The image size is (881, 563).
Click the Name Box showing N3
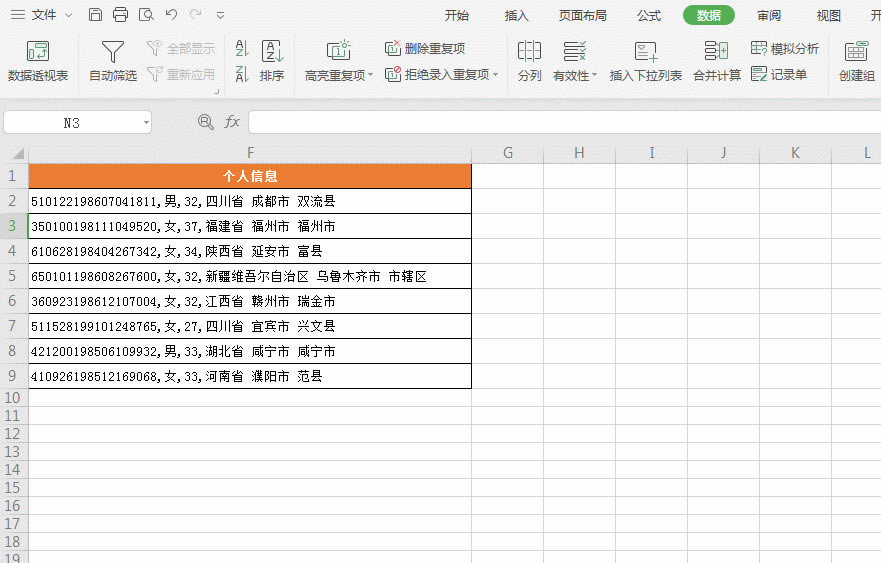(x=71, y=122)
